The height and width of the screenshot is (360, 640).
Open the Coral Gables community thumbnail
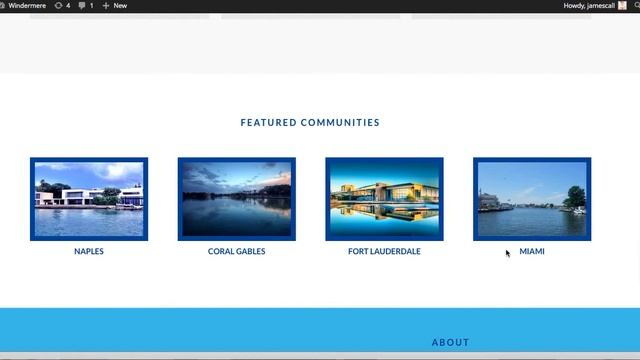[x=237, y=199]
